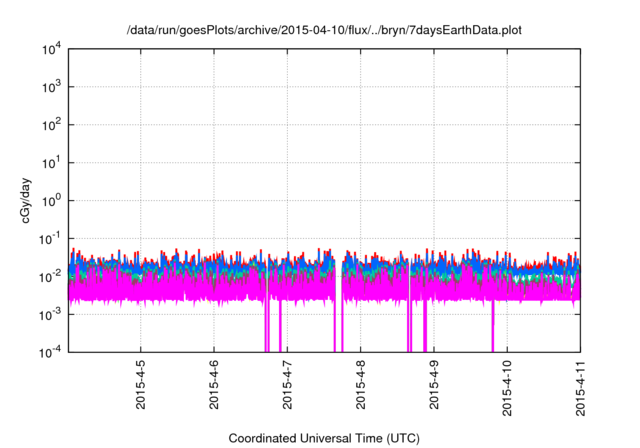The image size is (640, 448).
Task: Click the 10^3 y-axis tick label
Action: 51,87
